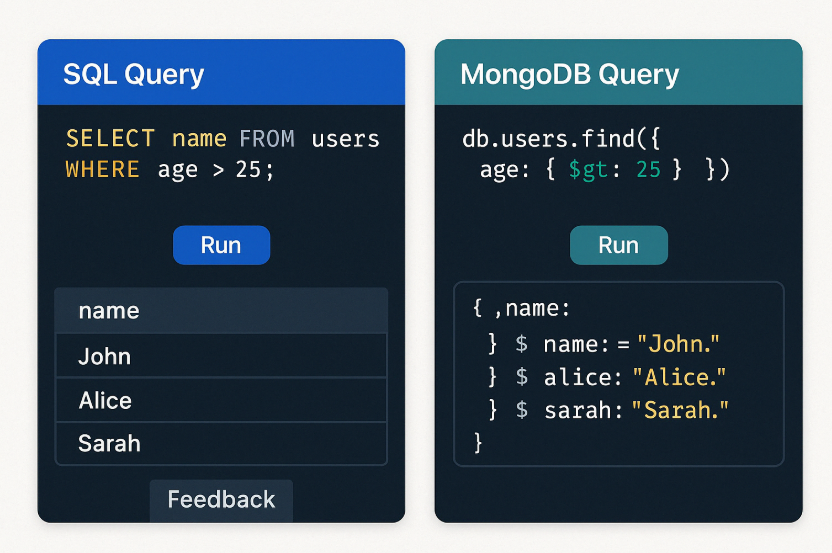Image resolution: width=832 pixels, height=553 pixels.
Task: Click the SELECT name FROM users line
Action: [x=223, y=139]
